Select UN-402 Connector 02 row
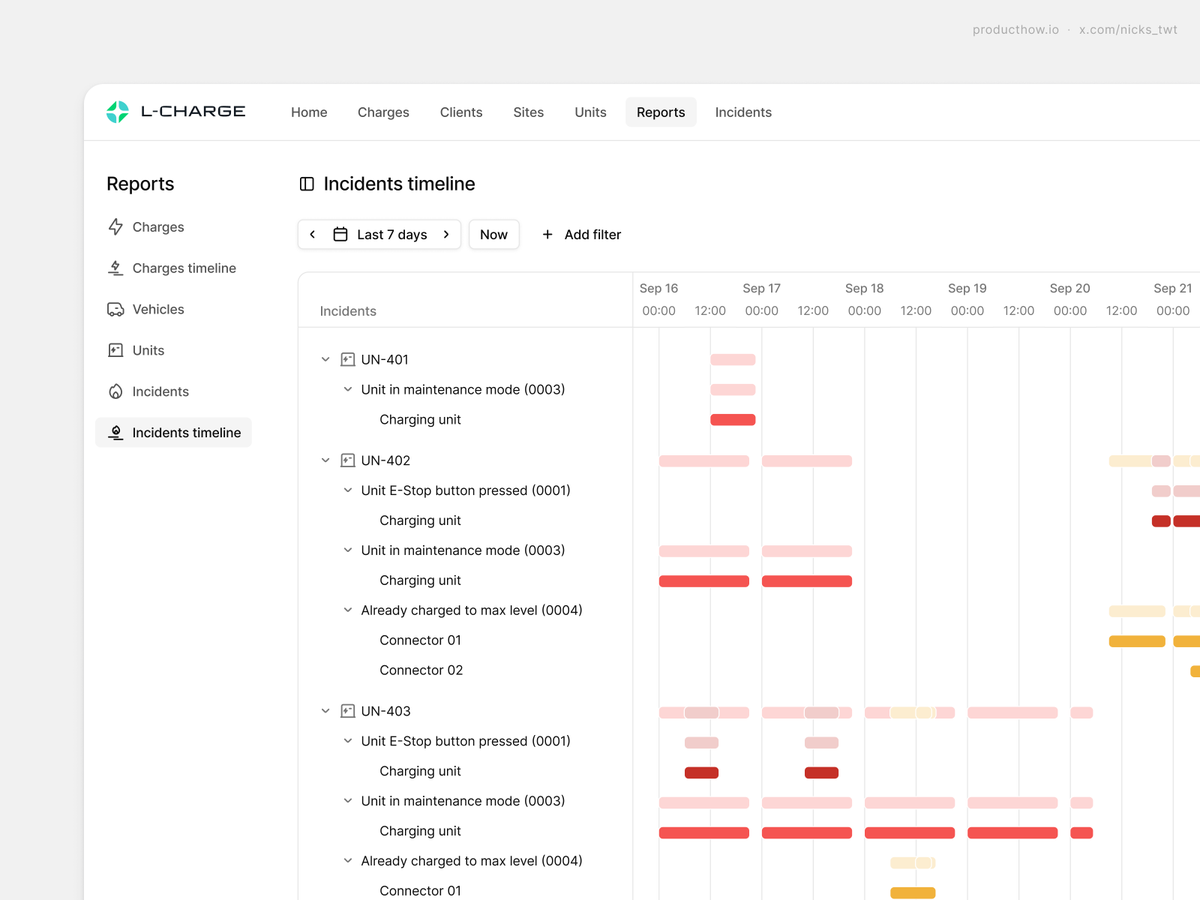Viewport: 1200px width, 900px height. coord(421,670)
